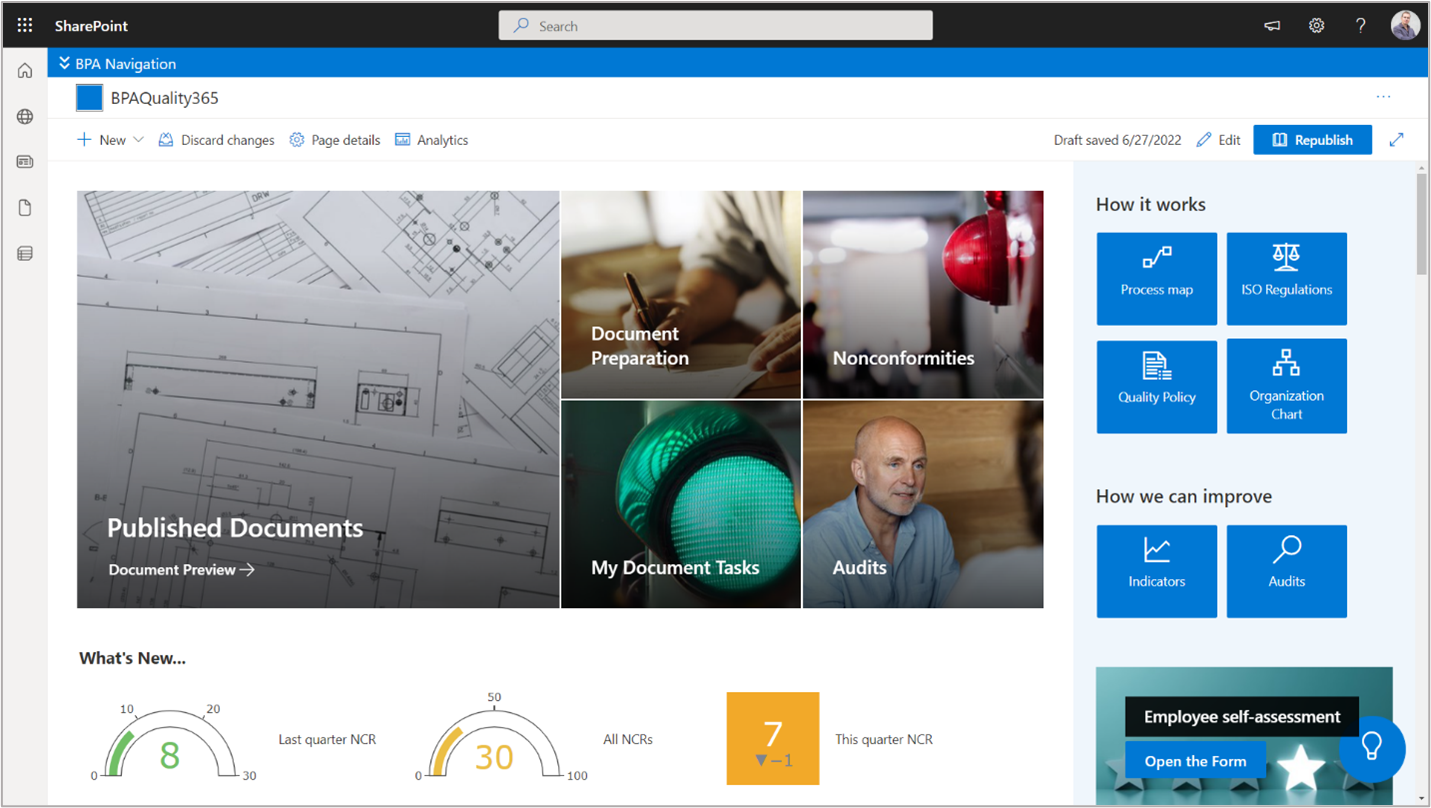Image resolution: width=1431 pixels, height=808 pixels.
Task: Click the search input field
Action: click(715, 26)
